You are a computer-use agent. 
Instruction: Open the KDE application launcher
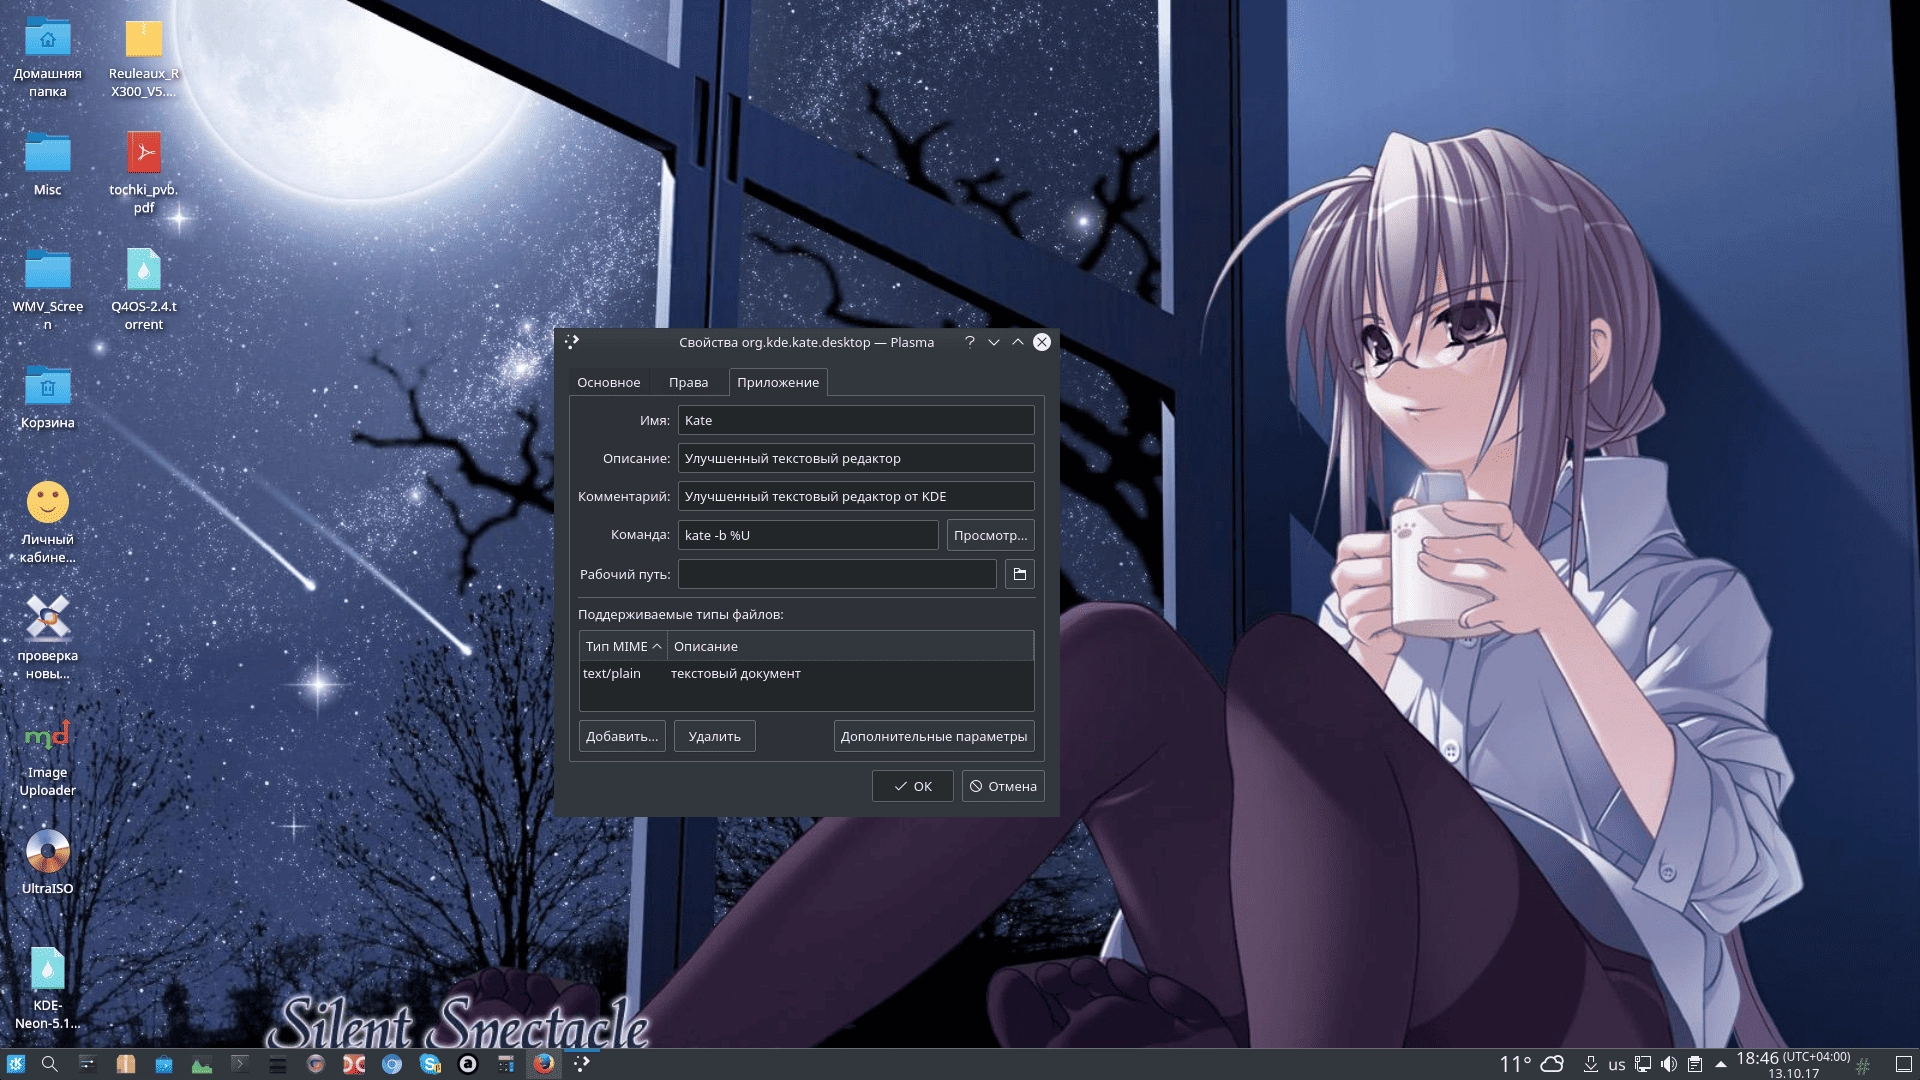(x=15, y=1064)
